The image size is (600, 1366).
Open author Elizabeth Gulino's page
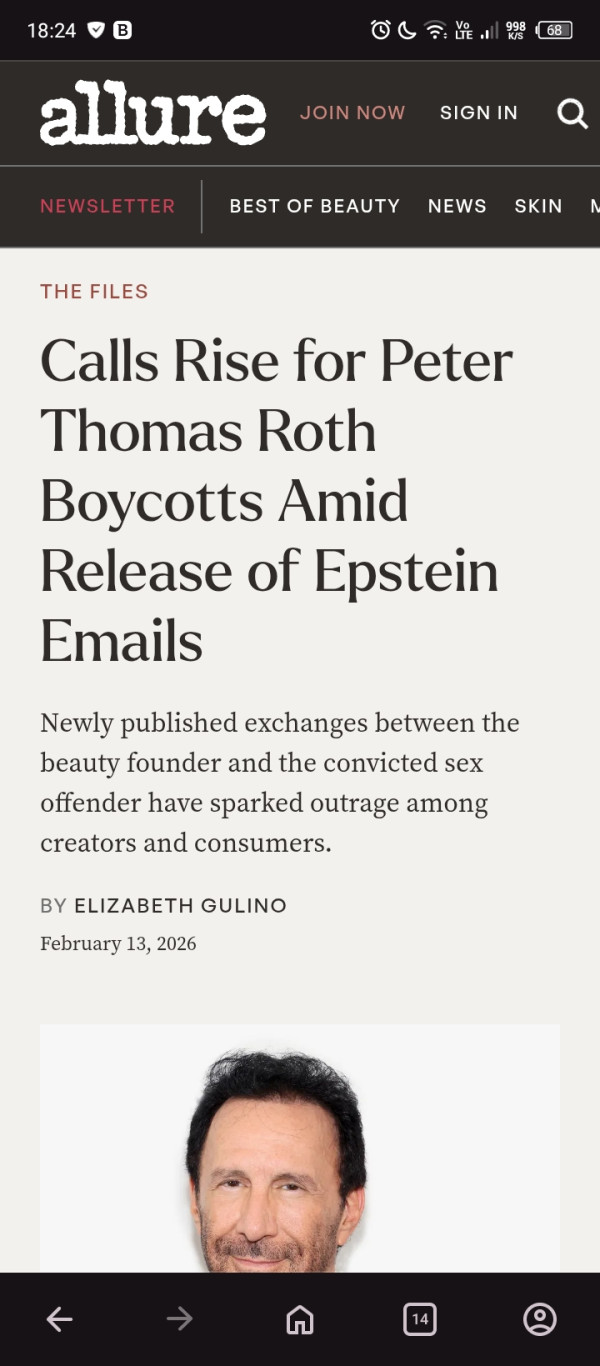pos(180,906)
